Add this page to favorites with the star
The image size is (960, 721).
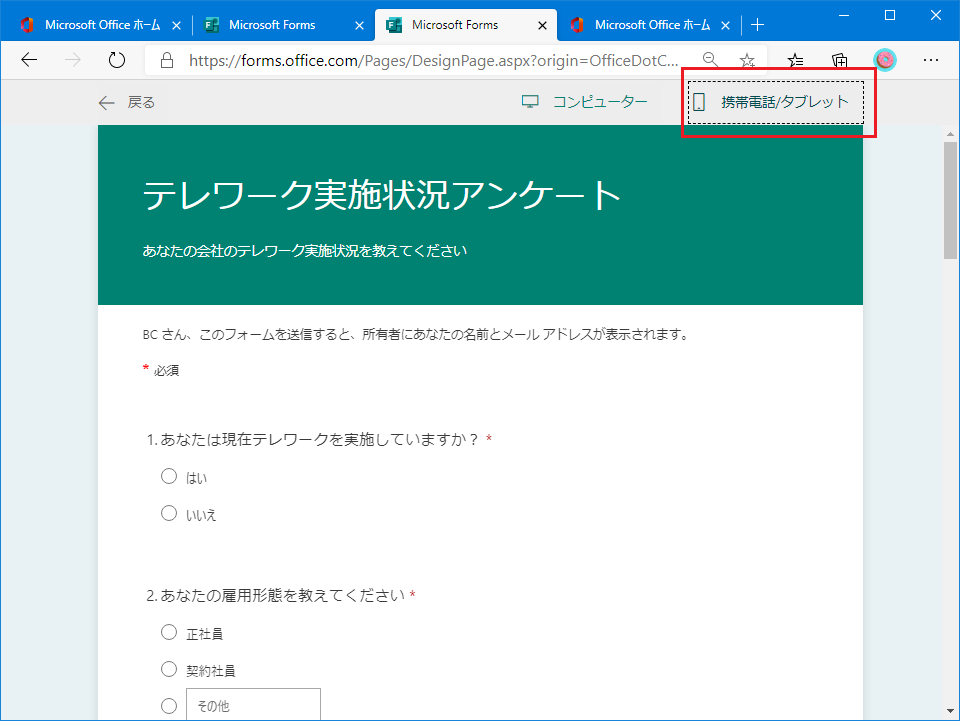747,60
